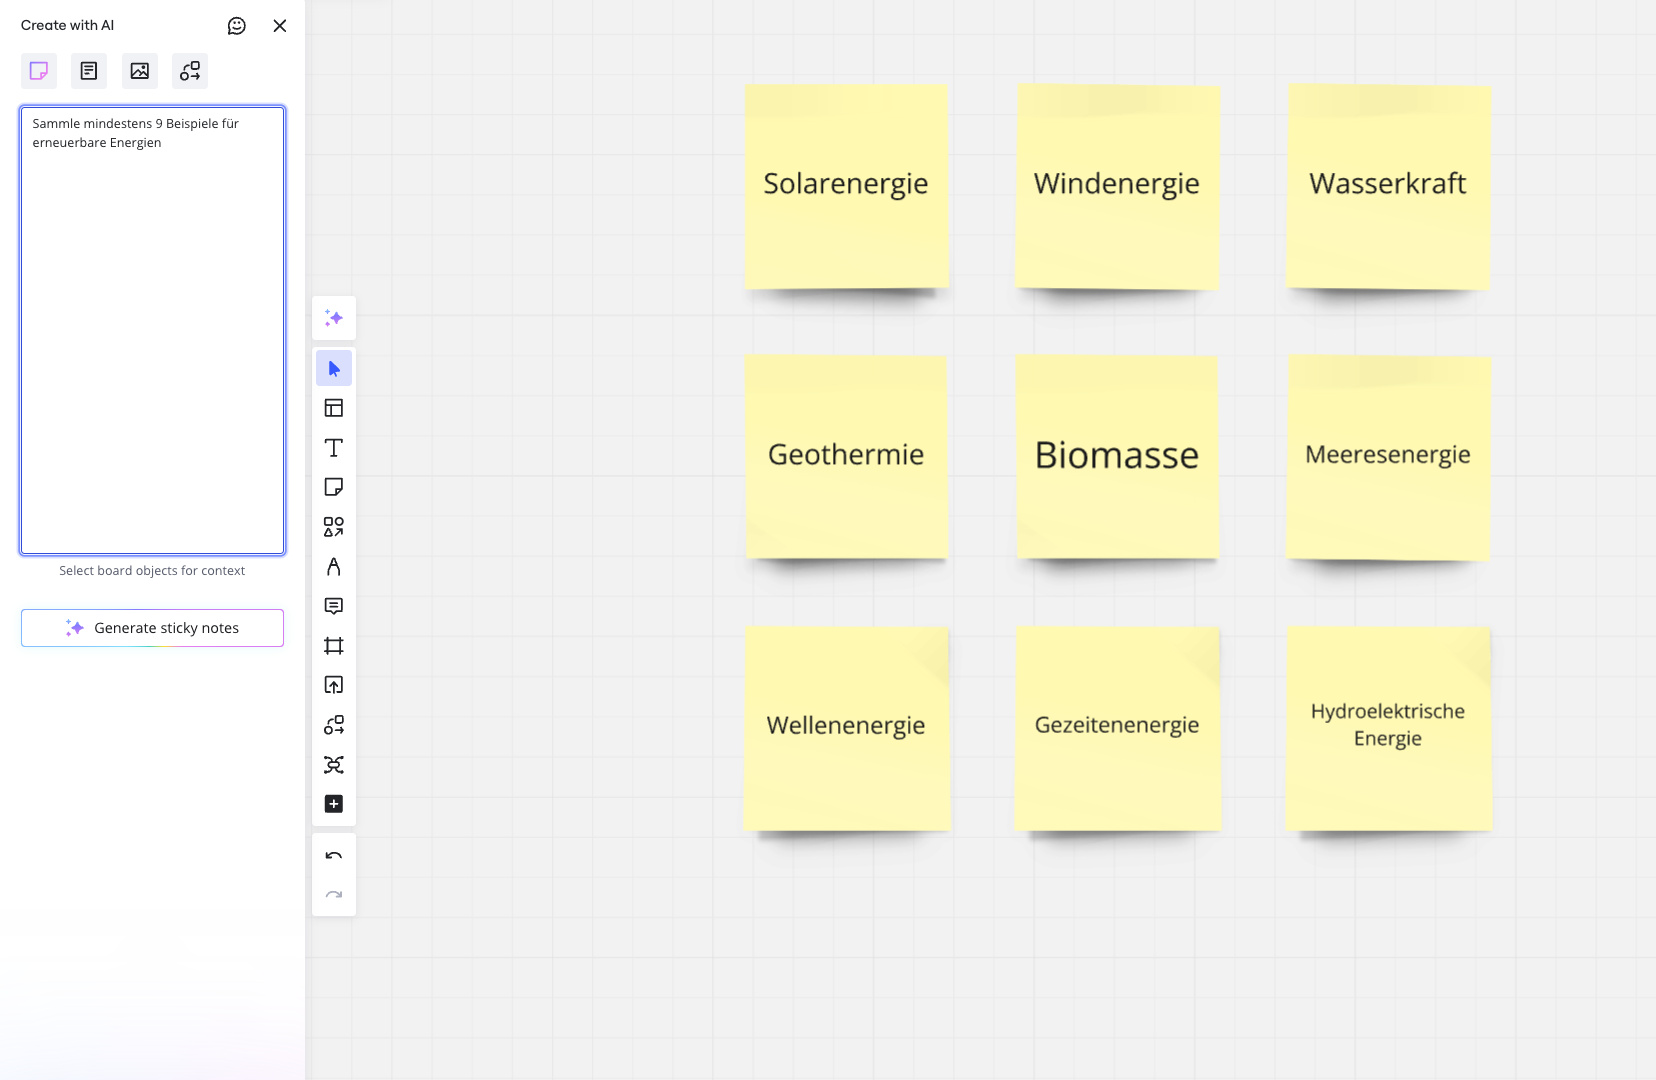1656x1080 pixels.
Task: Select the sticky notes AI mode icon
Action: tap(39, 71)
